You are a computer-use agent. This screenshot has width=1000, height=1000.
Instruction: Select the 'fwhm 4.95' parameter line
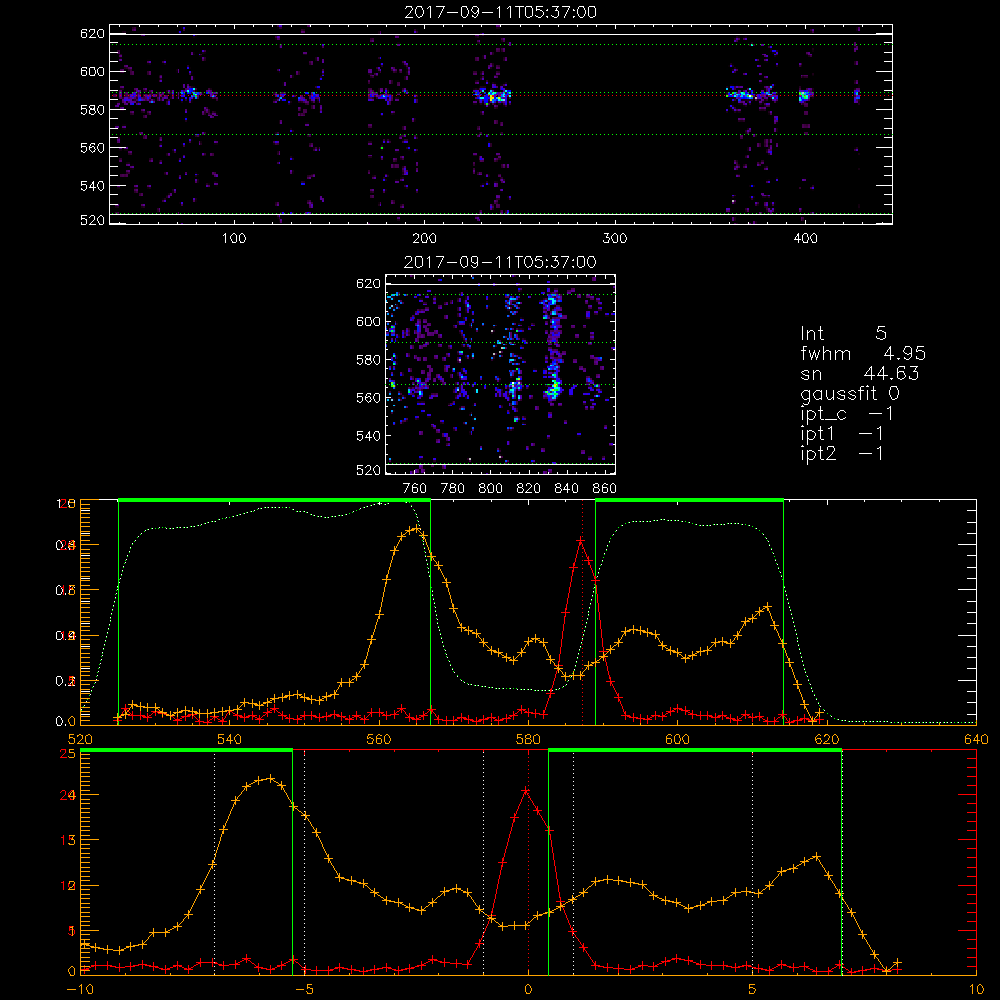pyautogui.click(x=863, y=353)
